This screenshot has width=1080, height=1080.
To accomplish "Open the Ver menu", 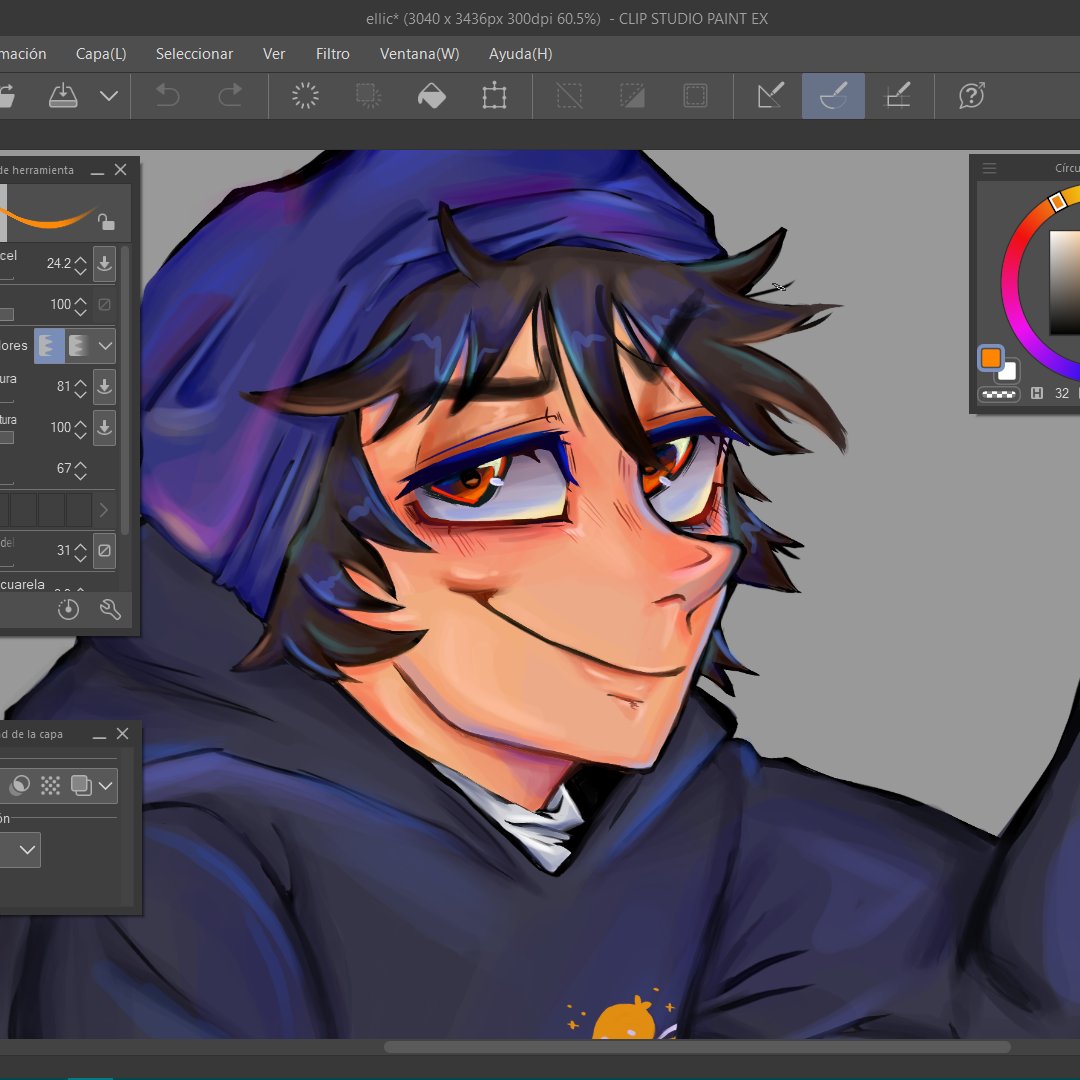I will (x=273, y=54).
